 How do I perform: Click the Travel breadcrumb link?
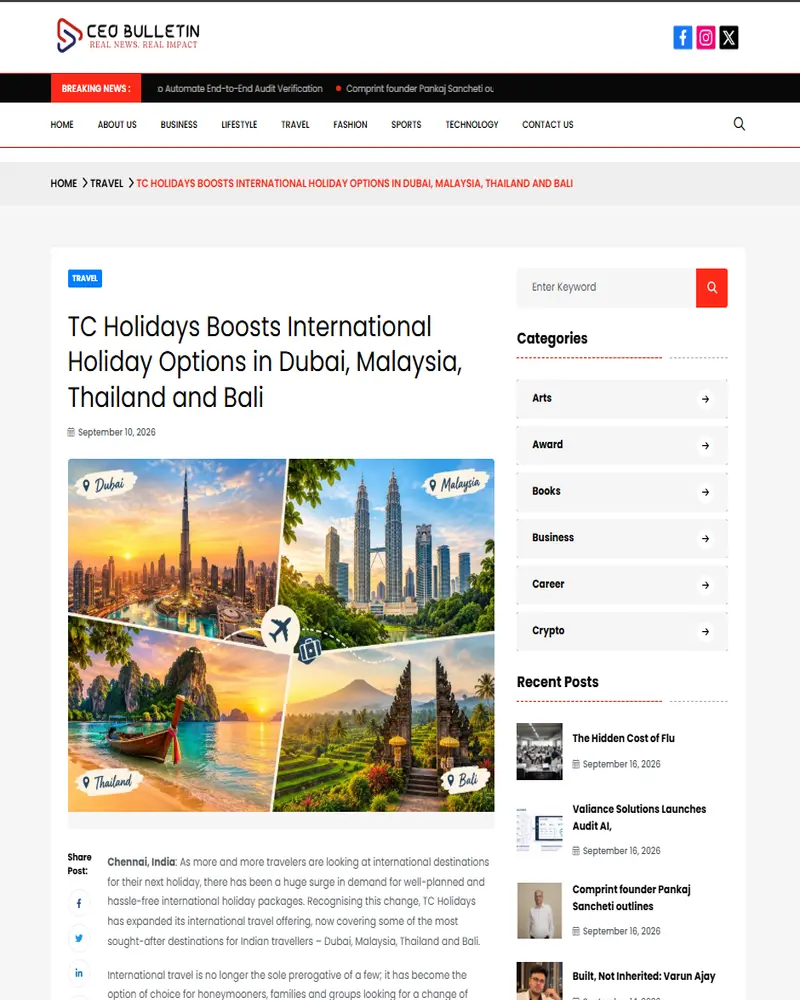coord(107,184)
